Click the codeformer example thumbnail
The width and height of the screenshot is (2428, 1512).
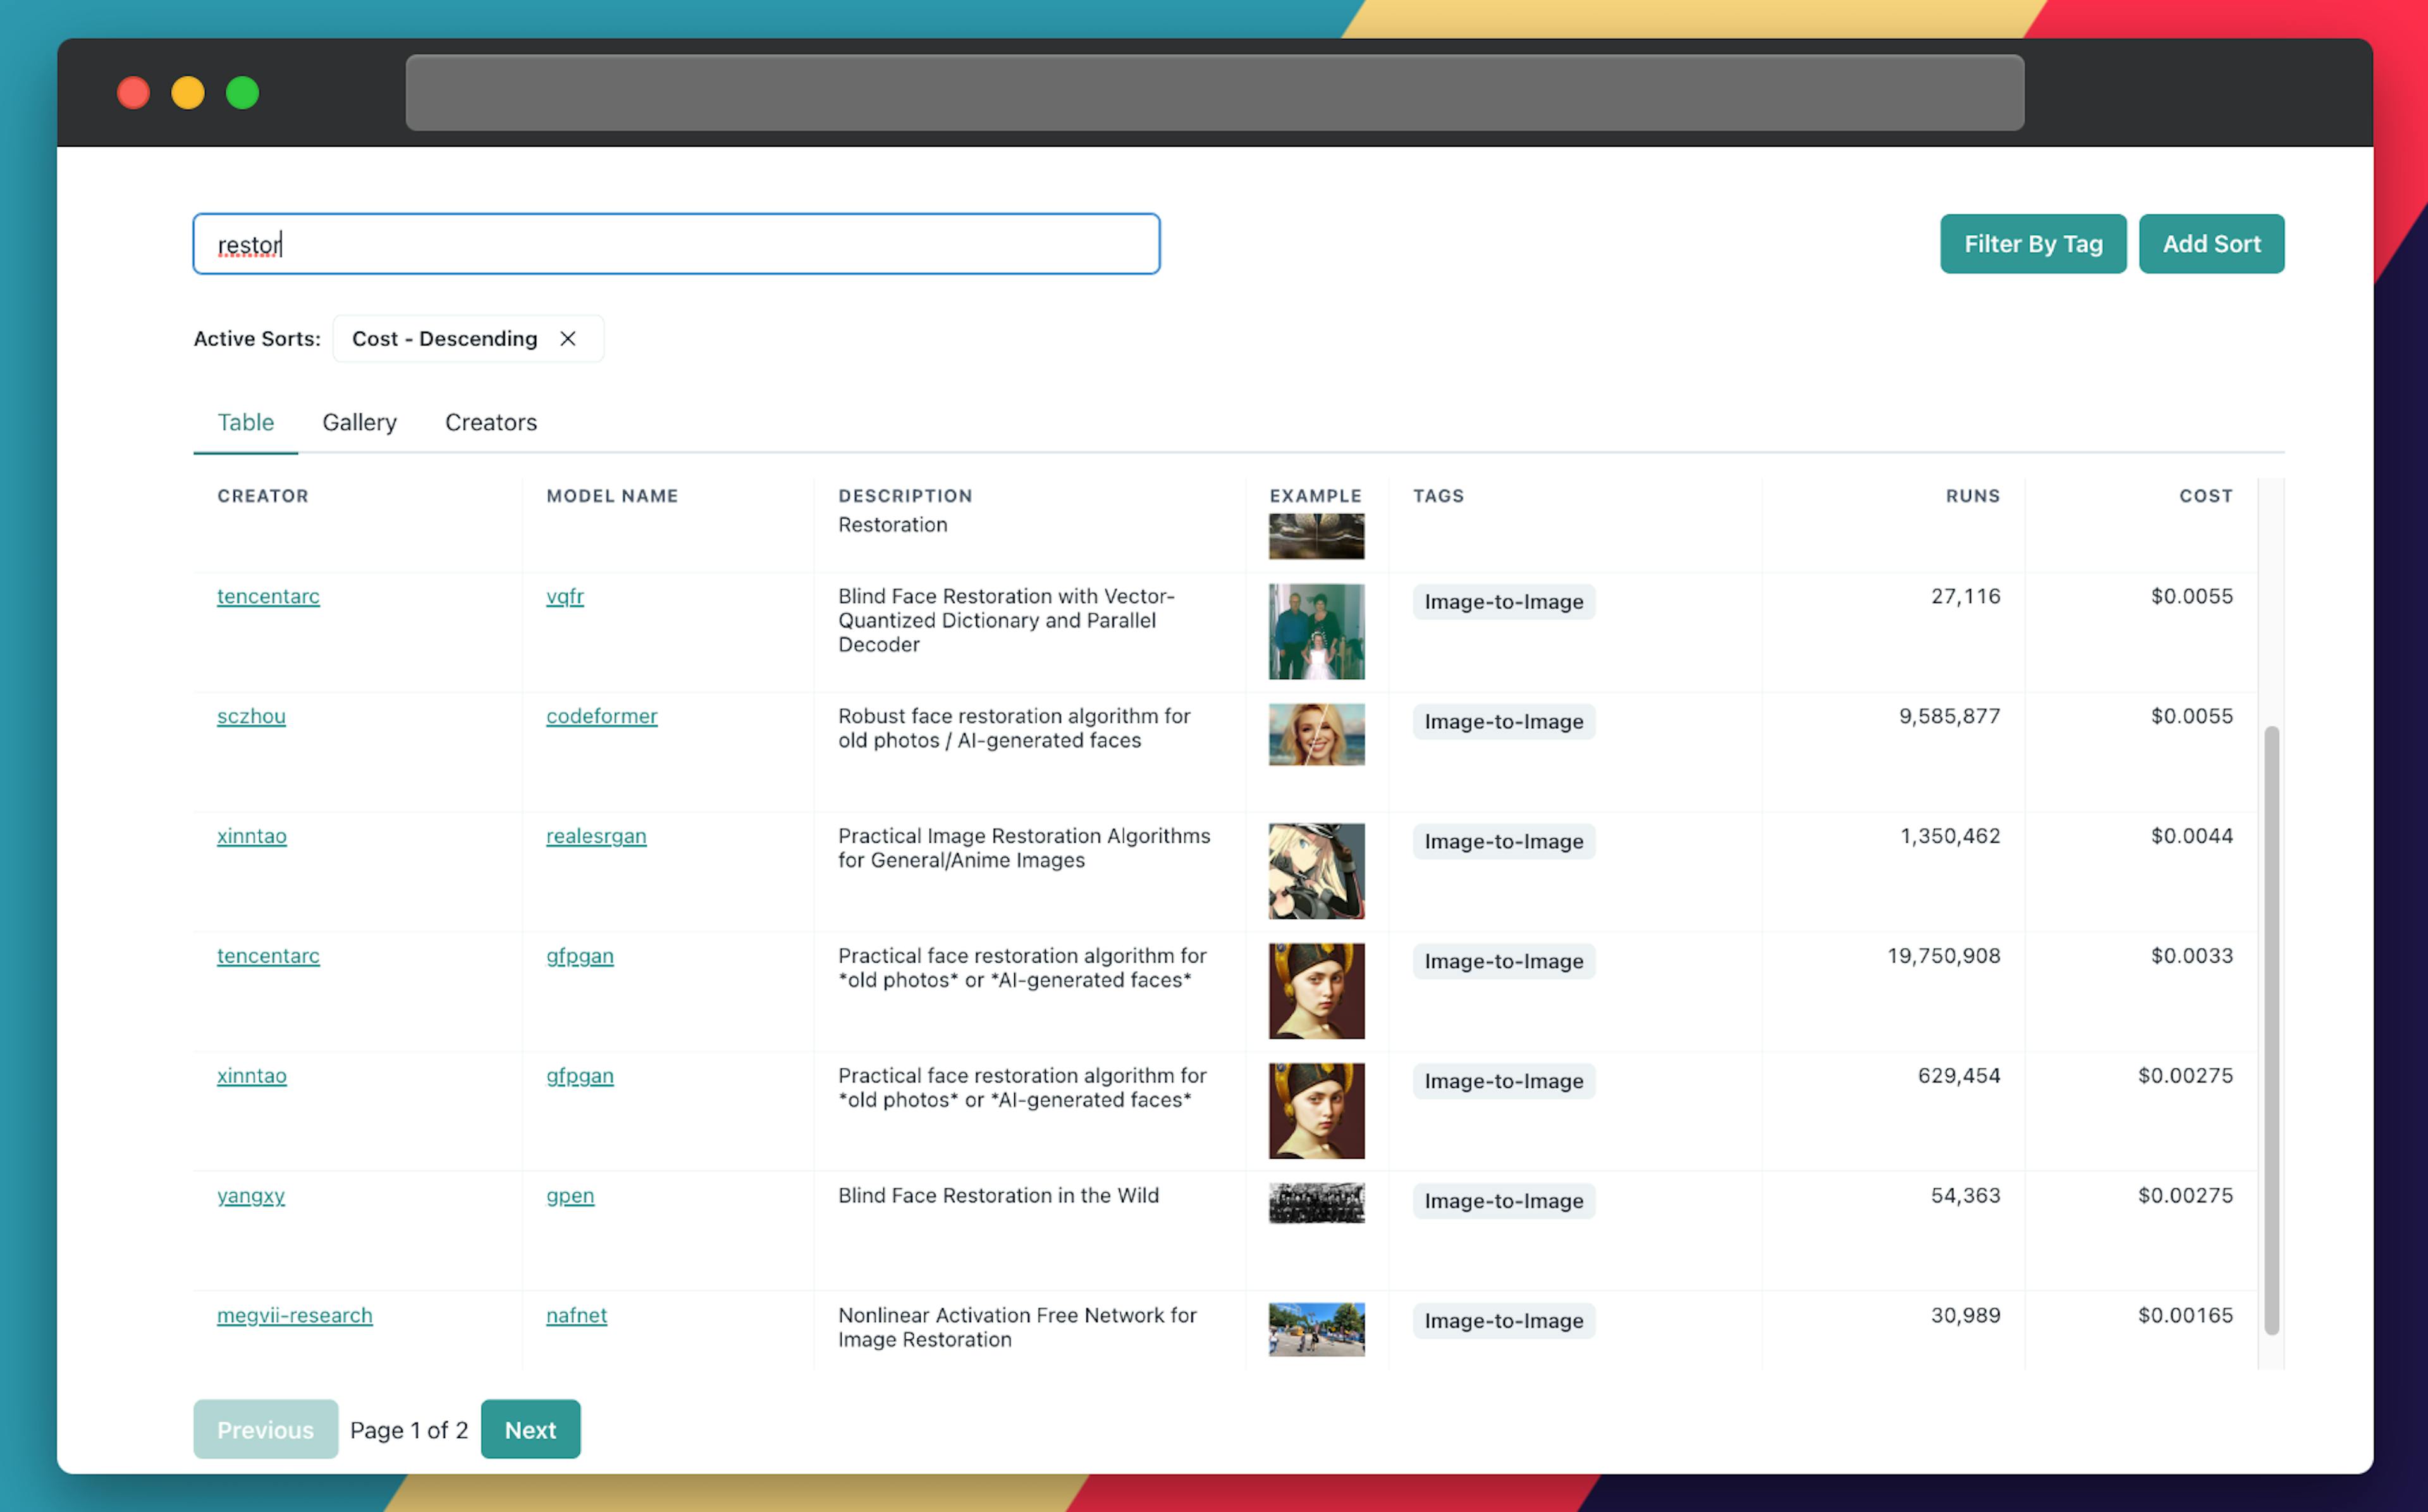1316,735
